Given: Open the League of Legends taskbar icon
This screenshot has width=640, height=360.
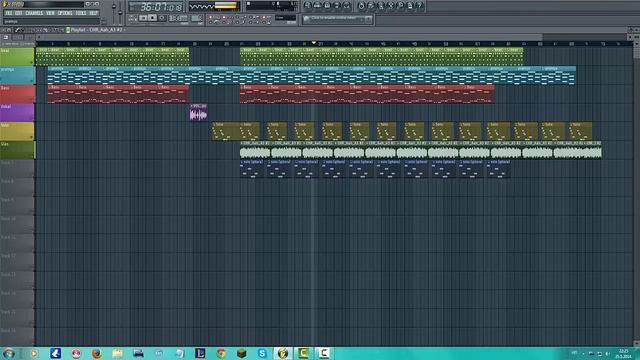Looking at the screenshot, I should coord(200,353).
